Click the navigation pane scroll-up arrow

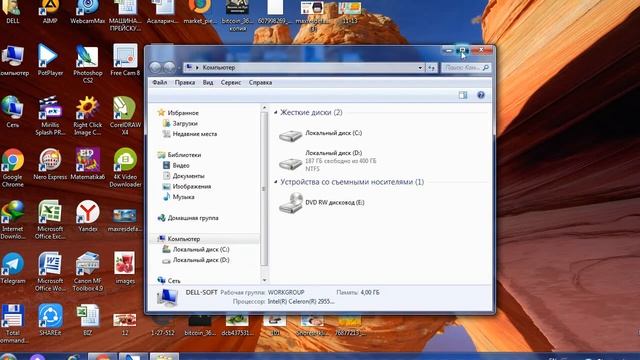[264, 108]
